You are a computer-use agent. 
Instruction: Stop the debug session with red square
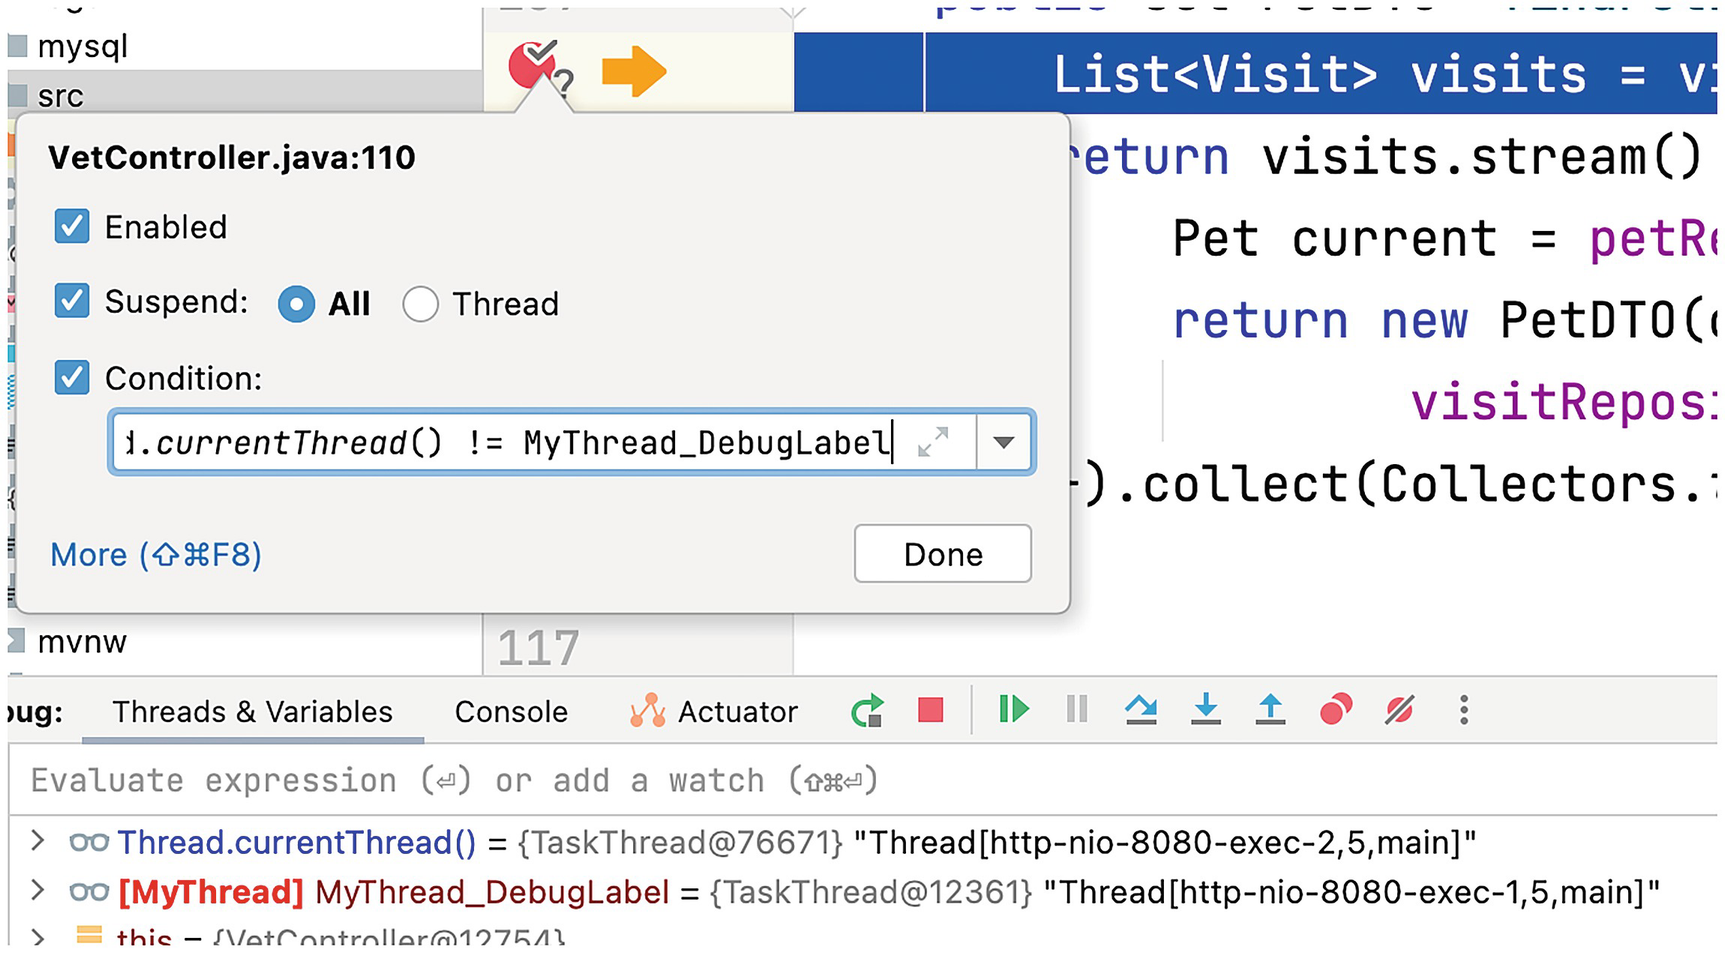930,711
